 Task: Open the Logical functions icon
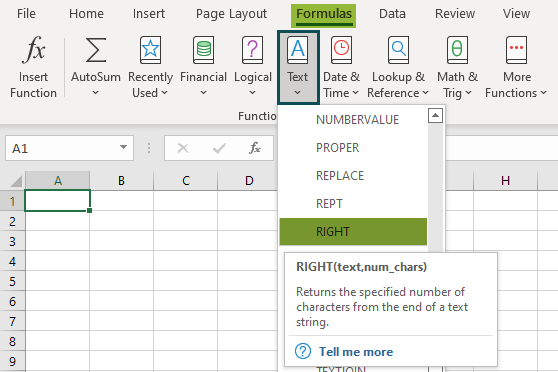pyautogui.click(x=253, y=50)
